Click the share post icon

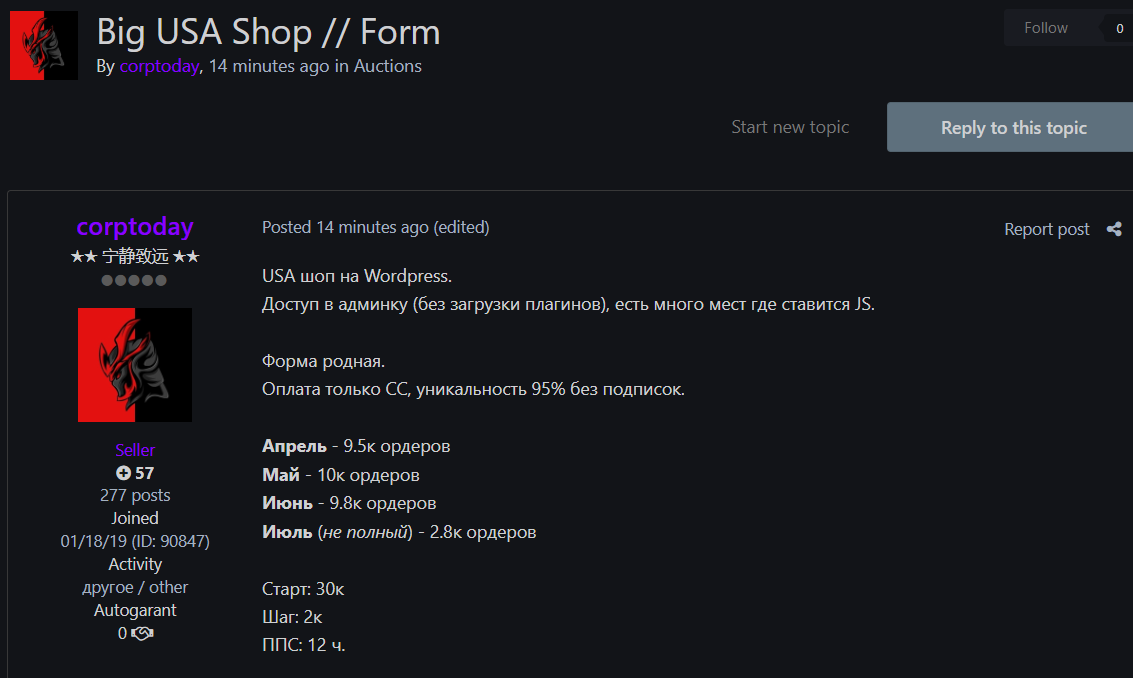1113,229
